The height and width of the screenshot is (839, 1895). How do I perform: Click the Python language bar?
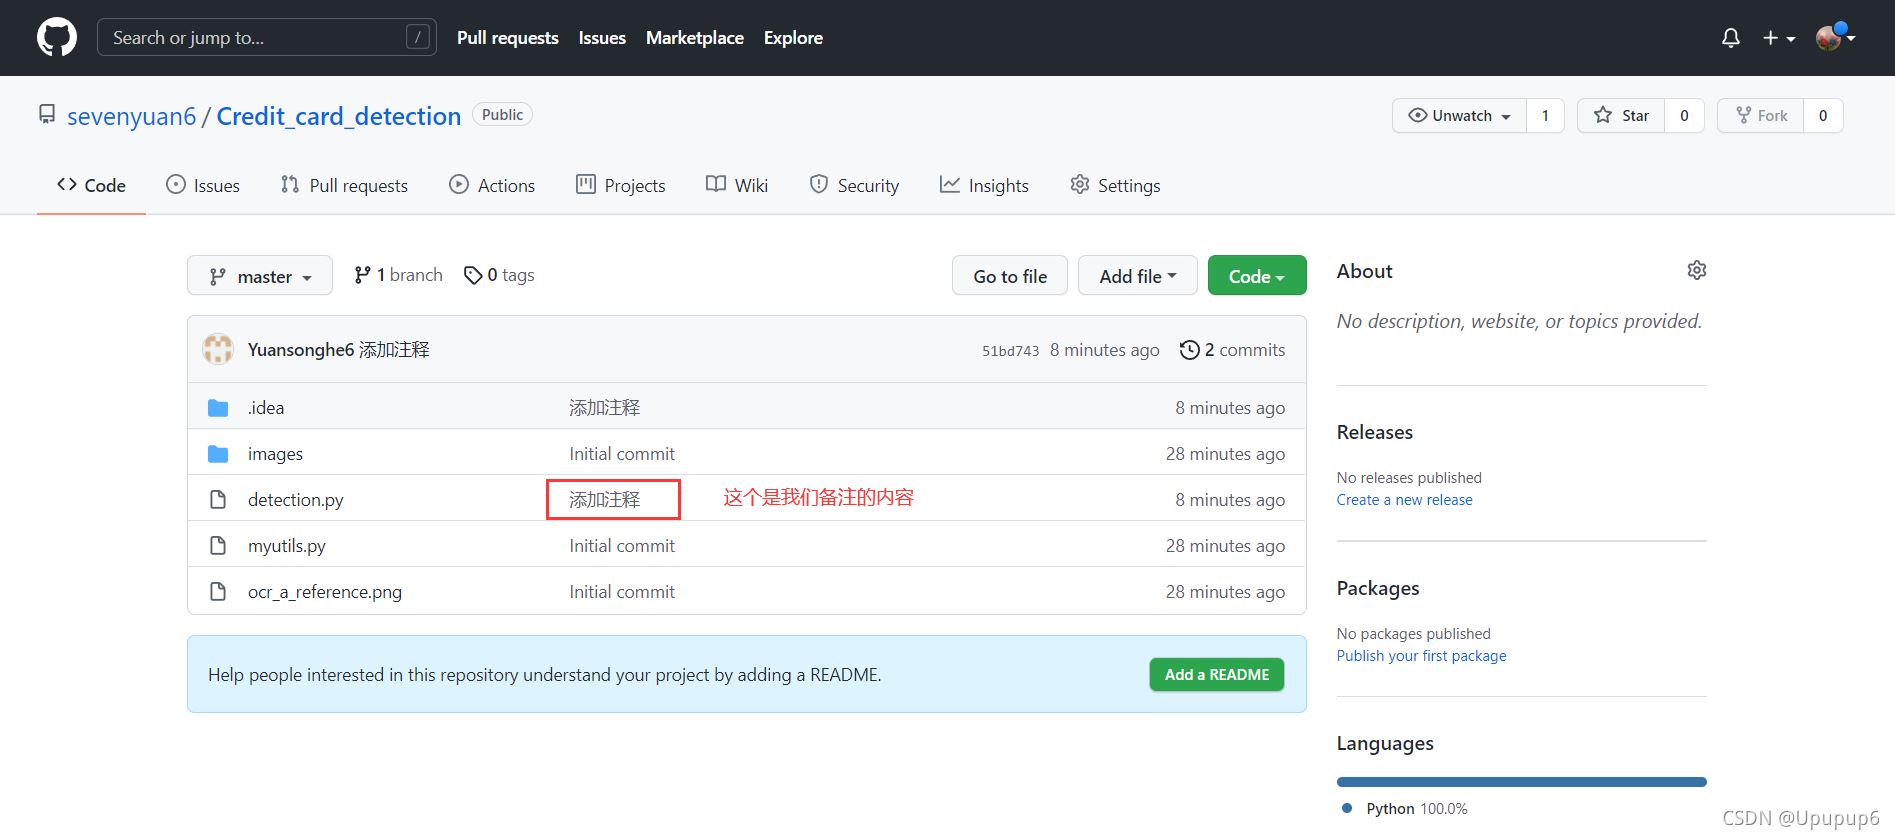point(1520,782)
